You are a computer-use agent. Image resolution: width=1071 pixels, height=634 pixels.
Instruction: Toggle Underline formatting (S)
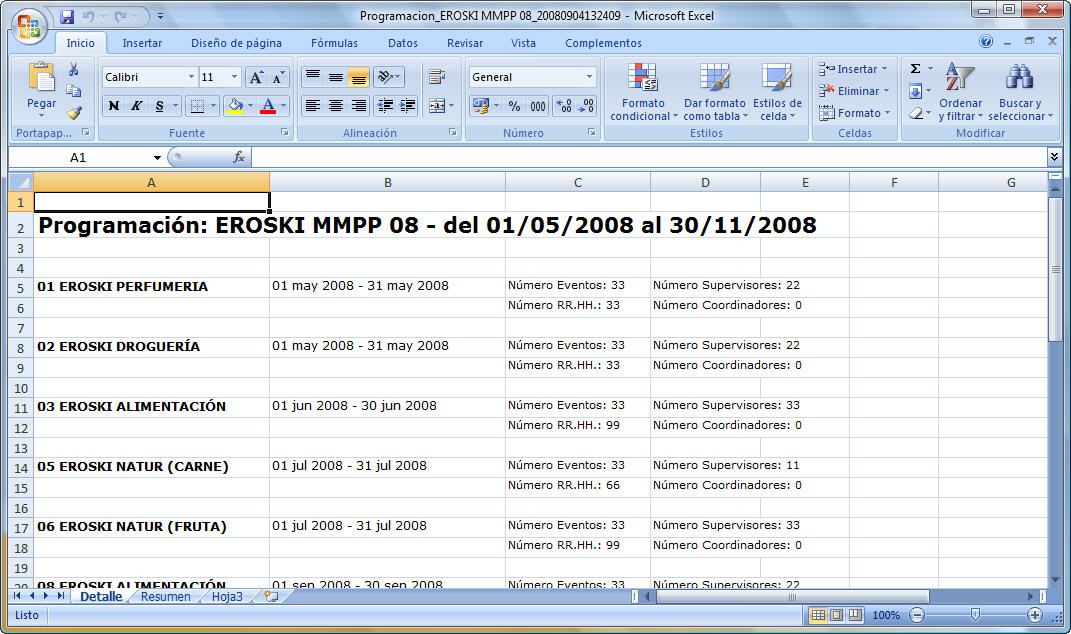coord(159,106)
